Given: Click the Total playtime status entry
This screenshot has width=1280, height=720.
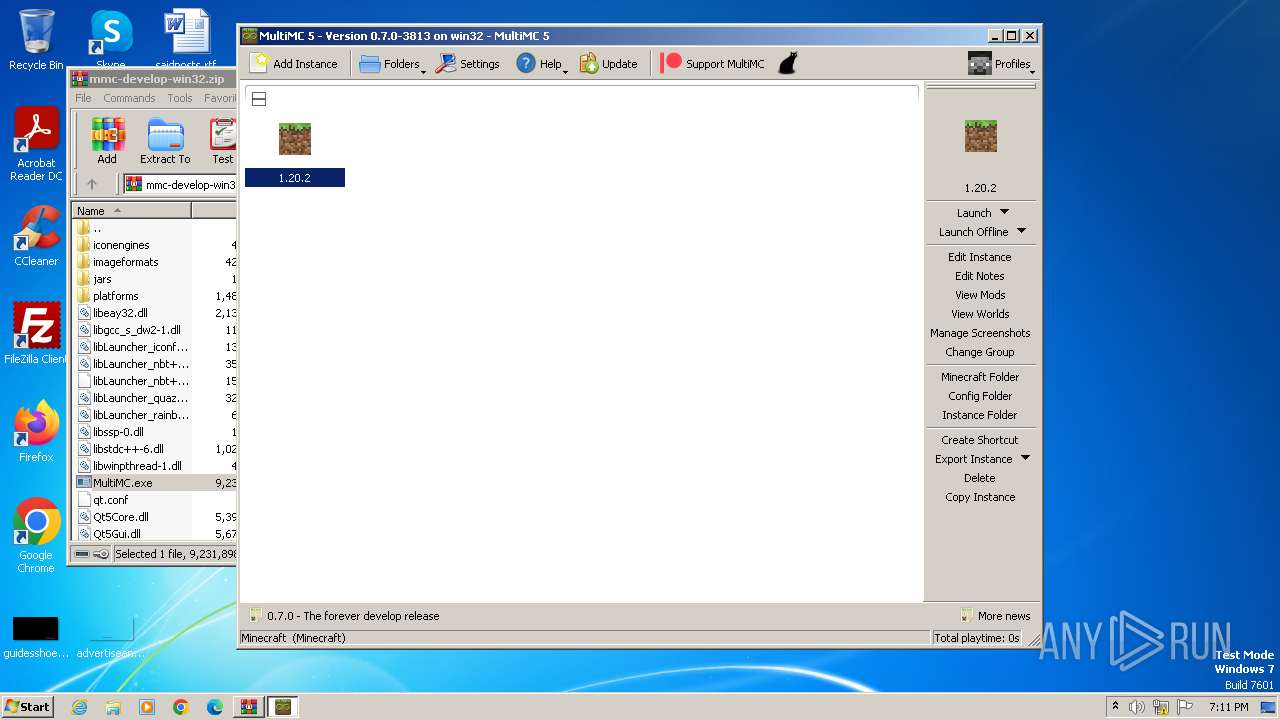Looking at the screenshot, I should (x=977, y=638).
